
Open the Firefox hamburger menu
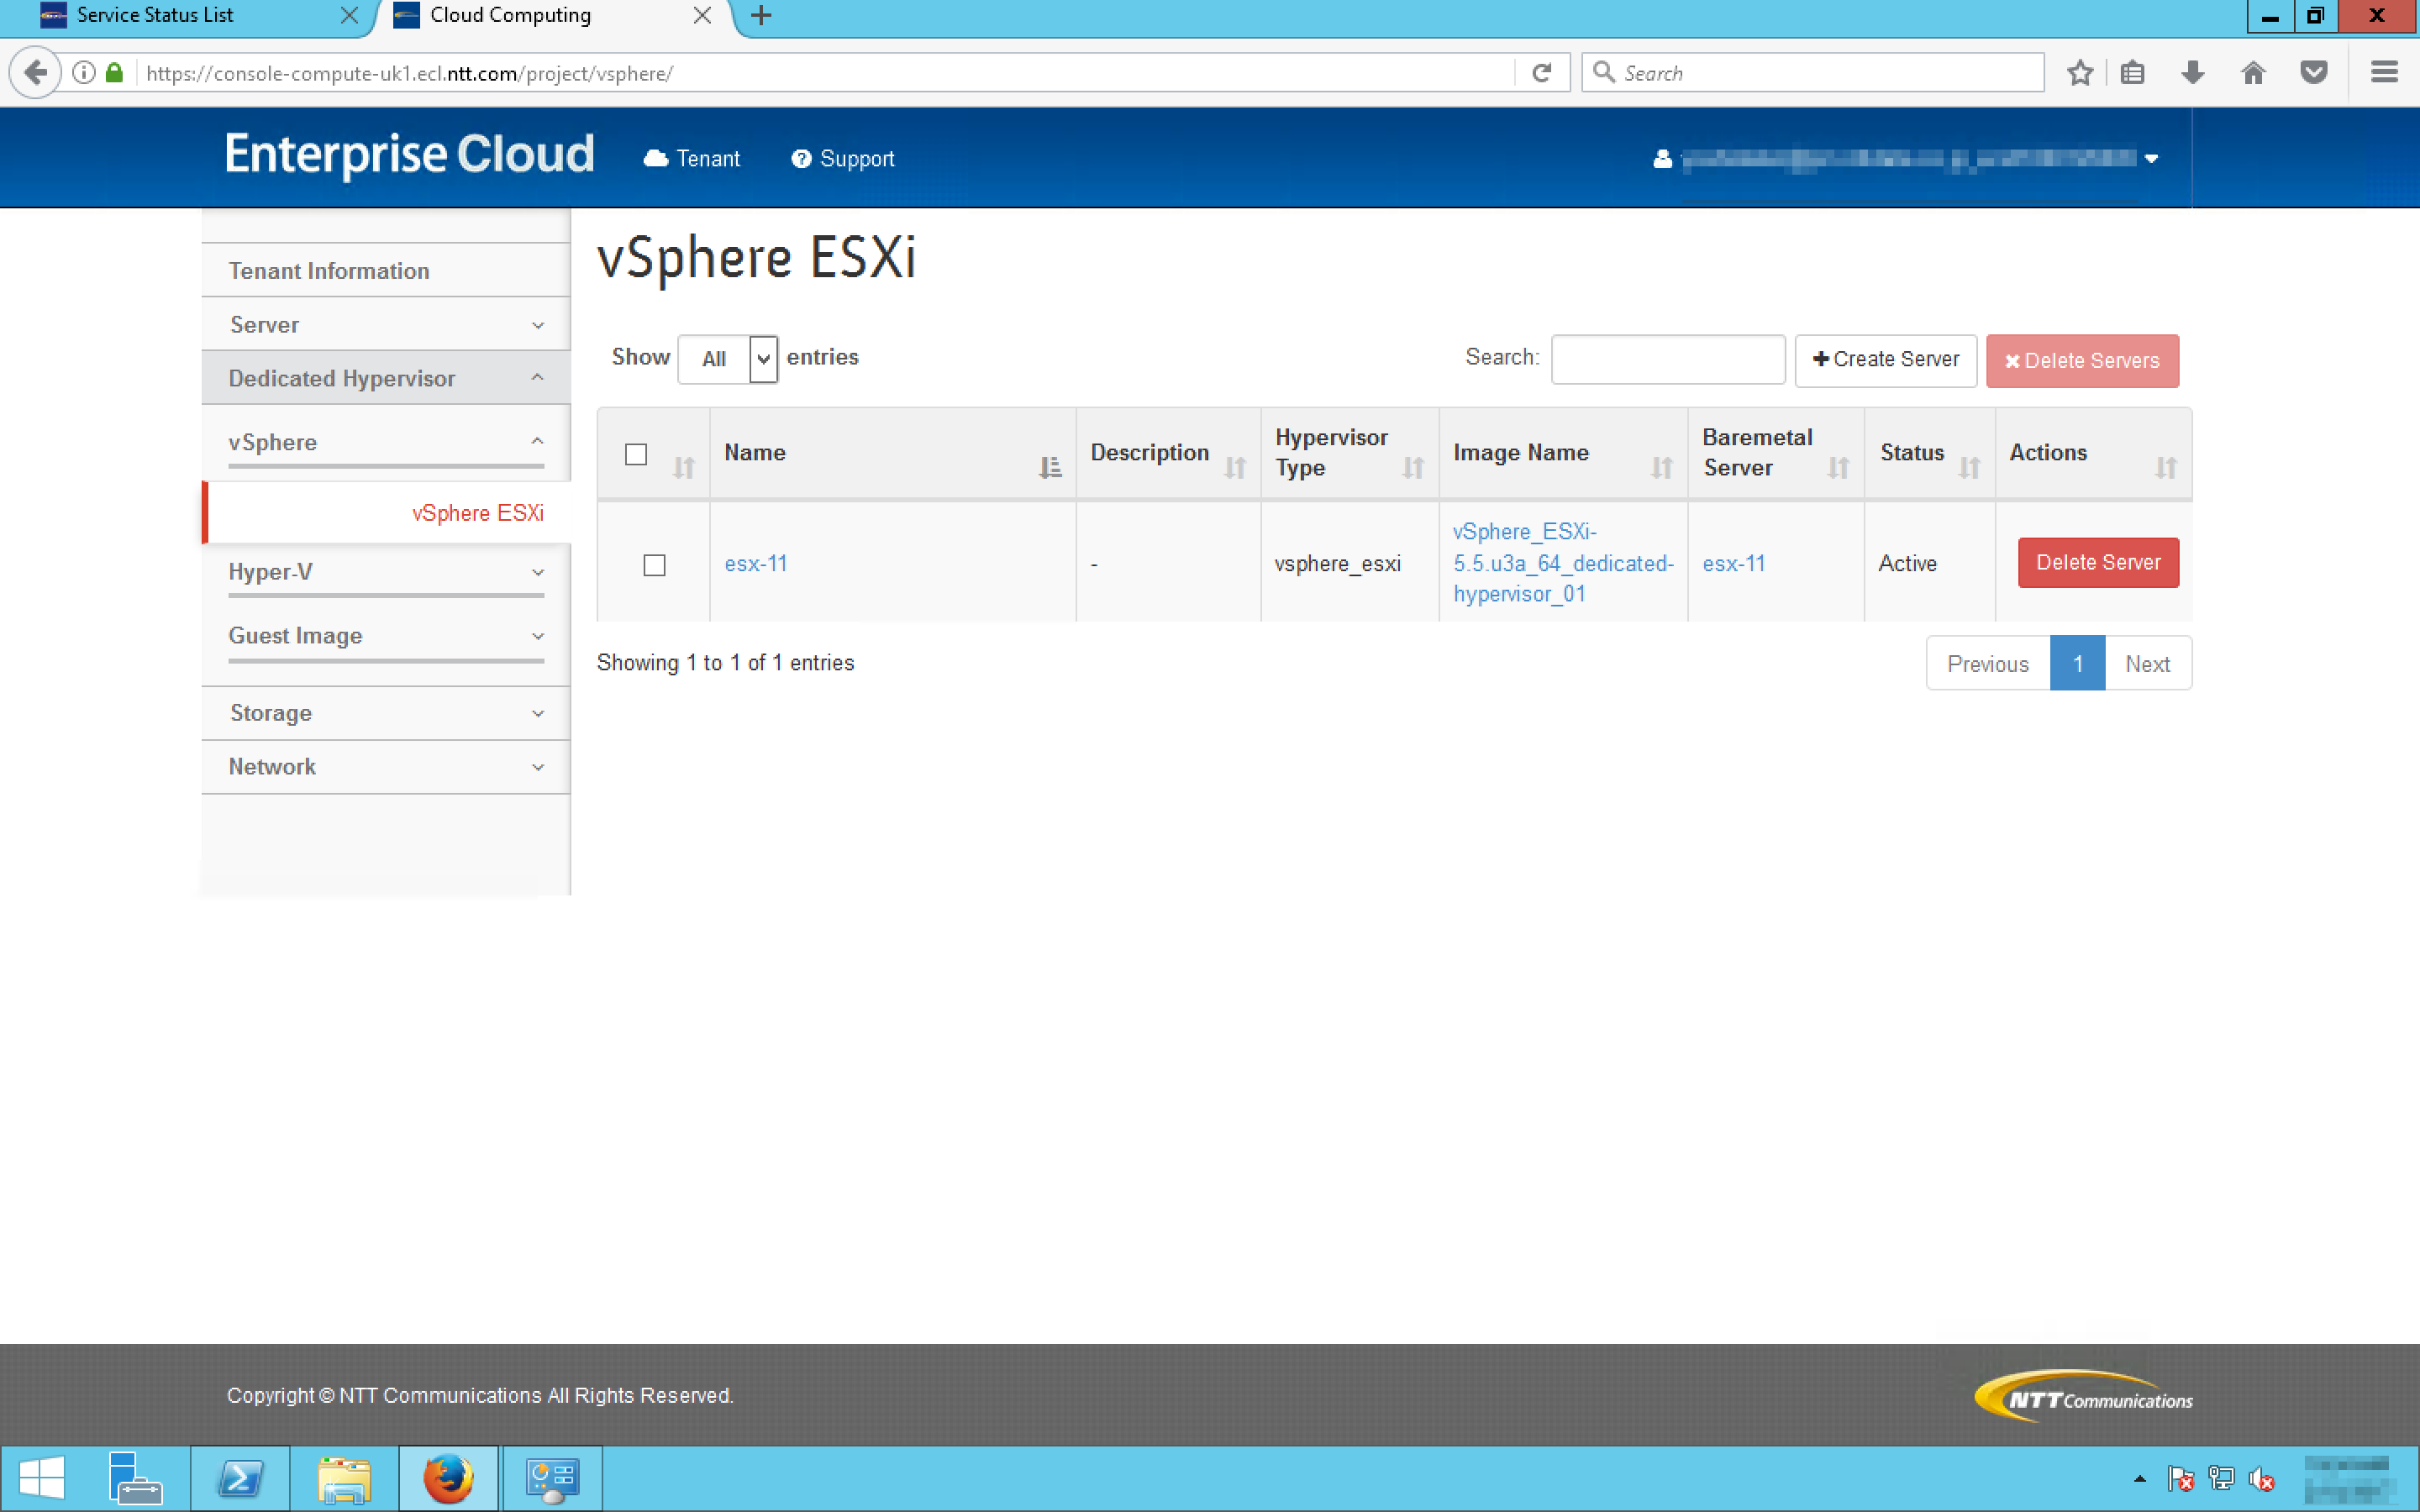[2384, 73]
